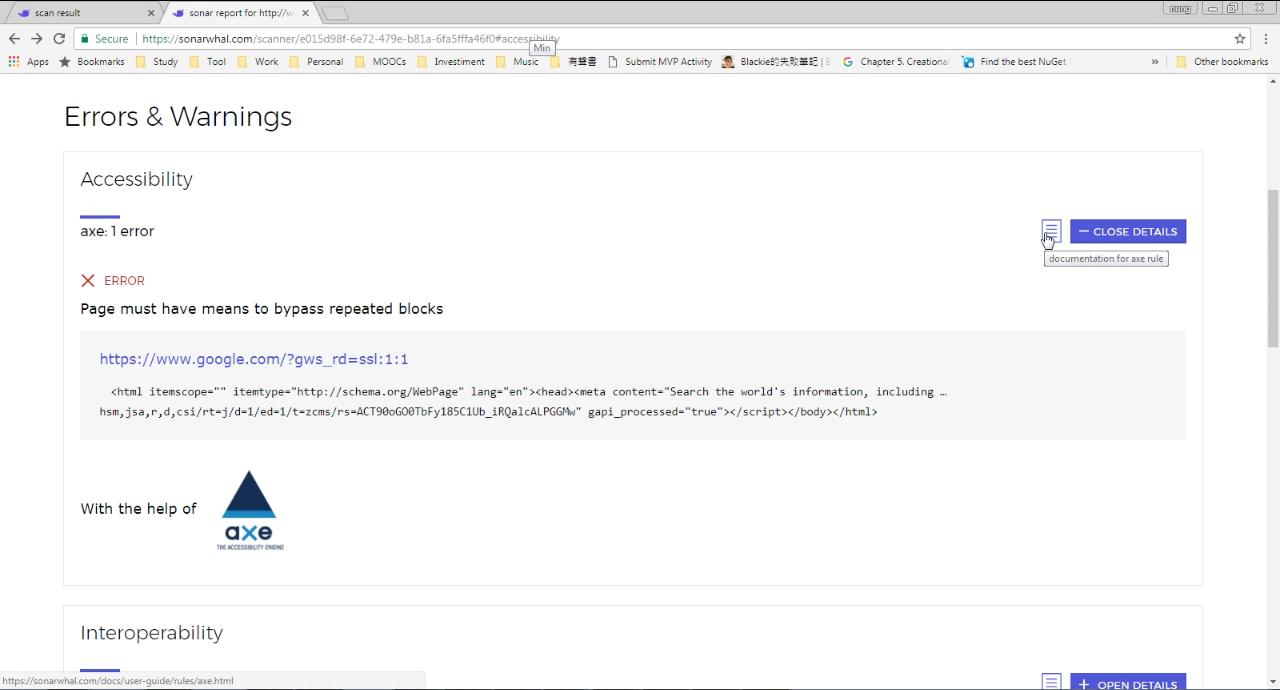Click 'Page must have means to bypass repeated blocks'

[x=261, y=309]
